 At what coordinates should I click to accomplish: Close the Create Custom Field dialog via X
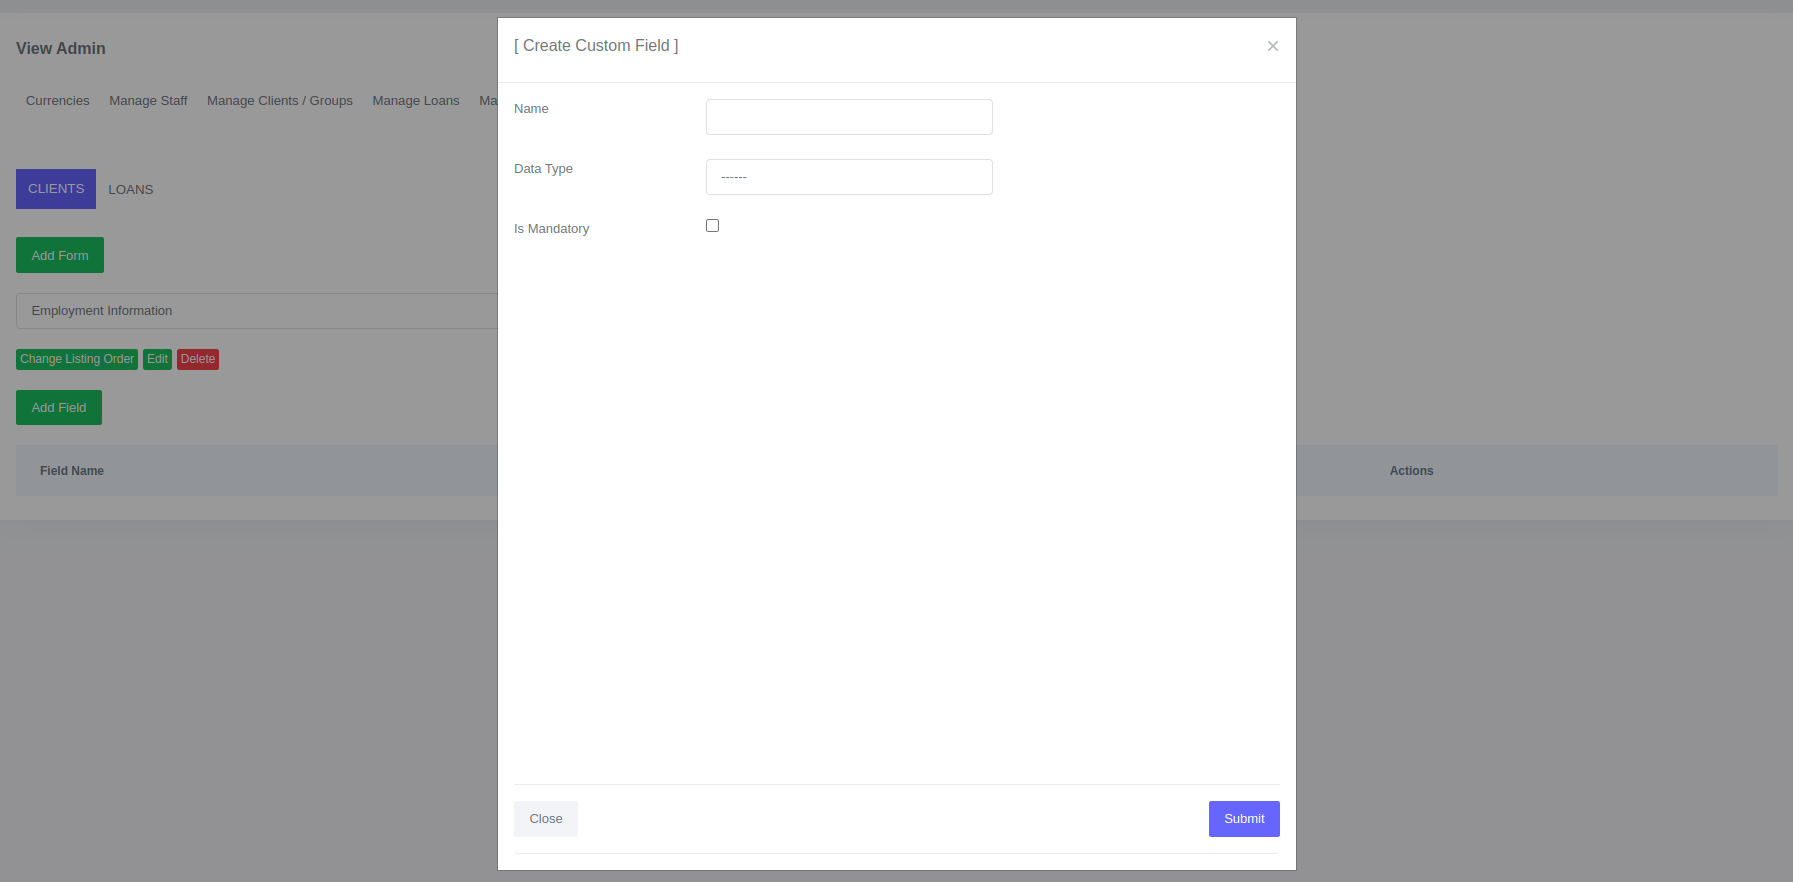pyautogui.click(x=1272, y=46)
